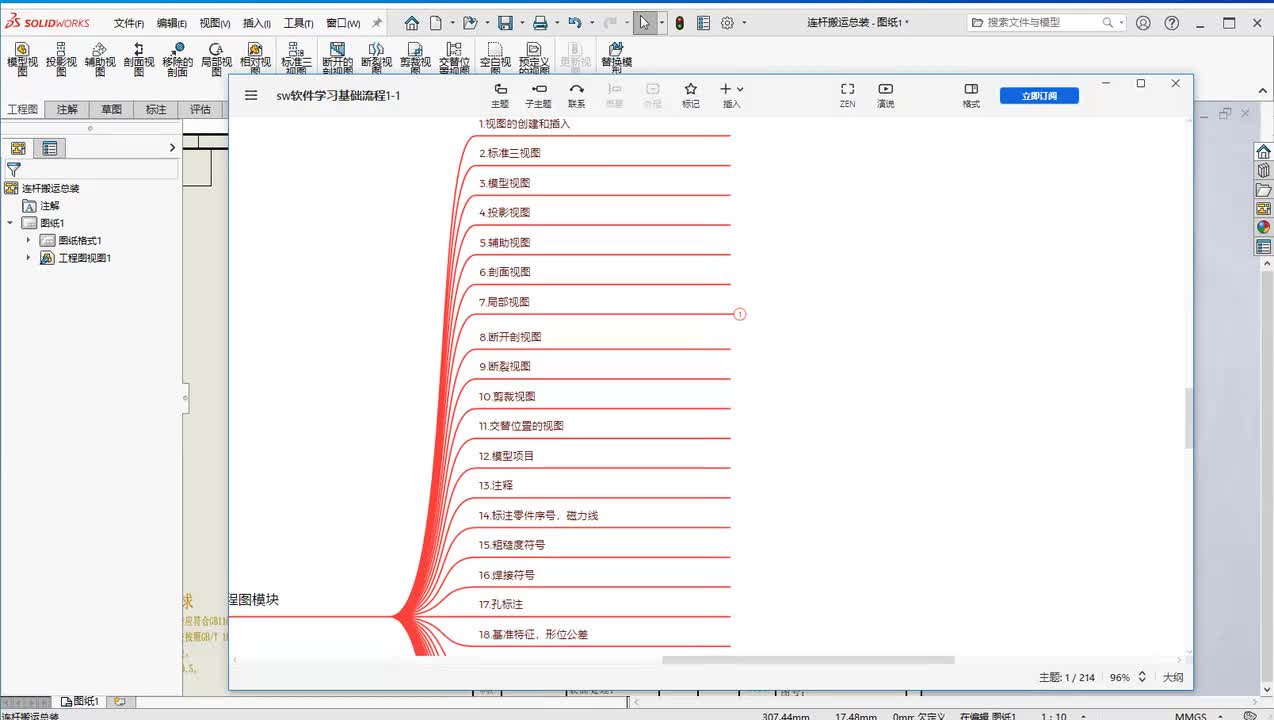Select the 注解 item in feature tree

click(x=41, y=206)
